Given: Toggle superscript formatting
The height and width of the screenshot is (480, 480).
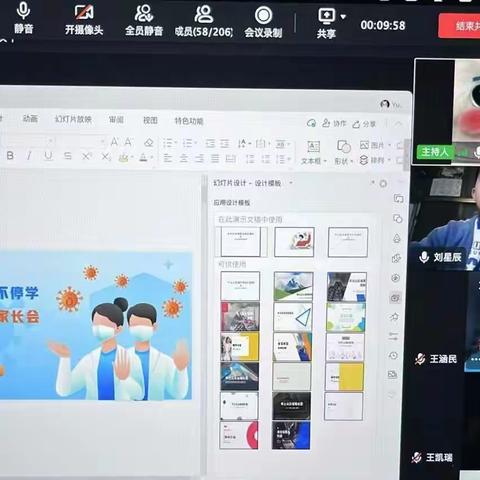Looking at the screenshot, I should tap(87, 156).
